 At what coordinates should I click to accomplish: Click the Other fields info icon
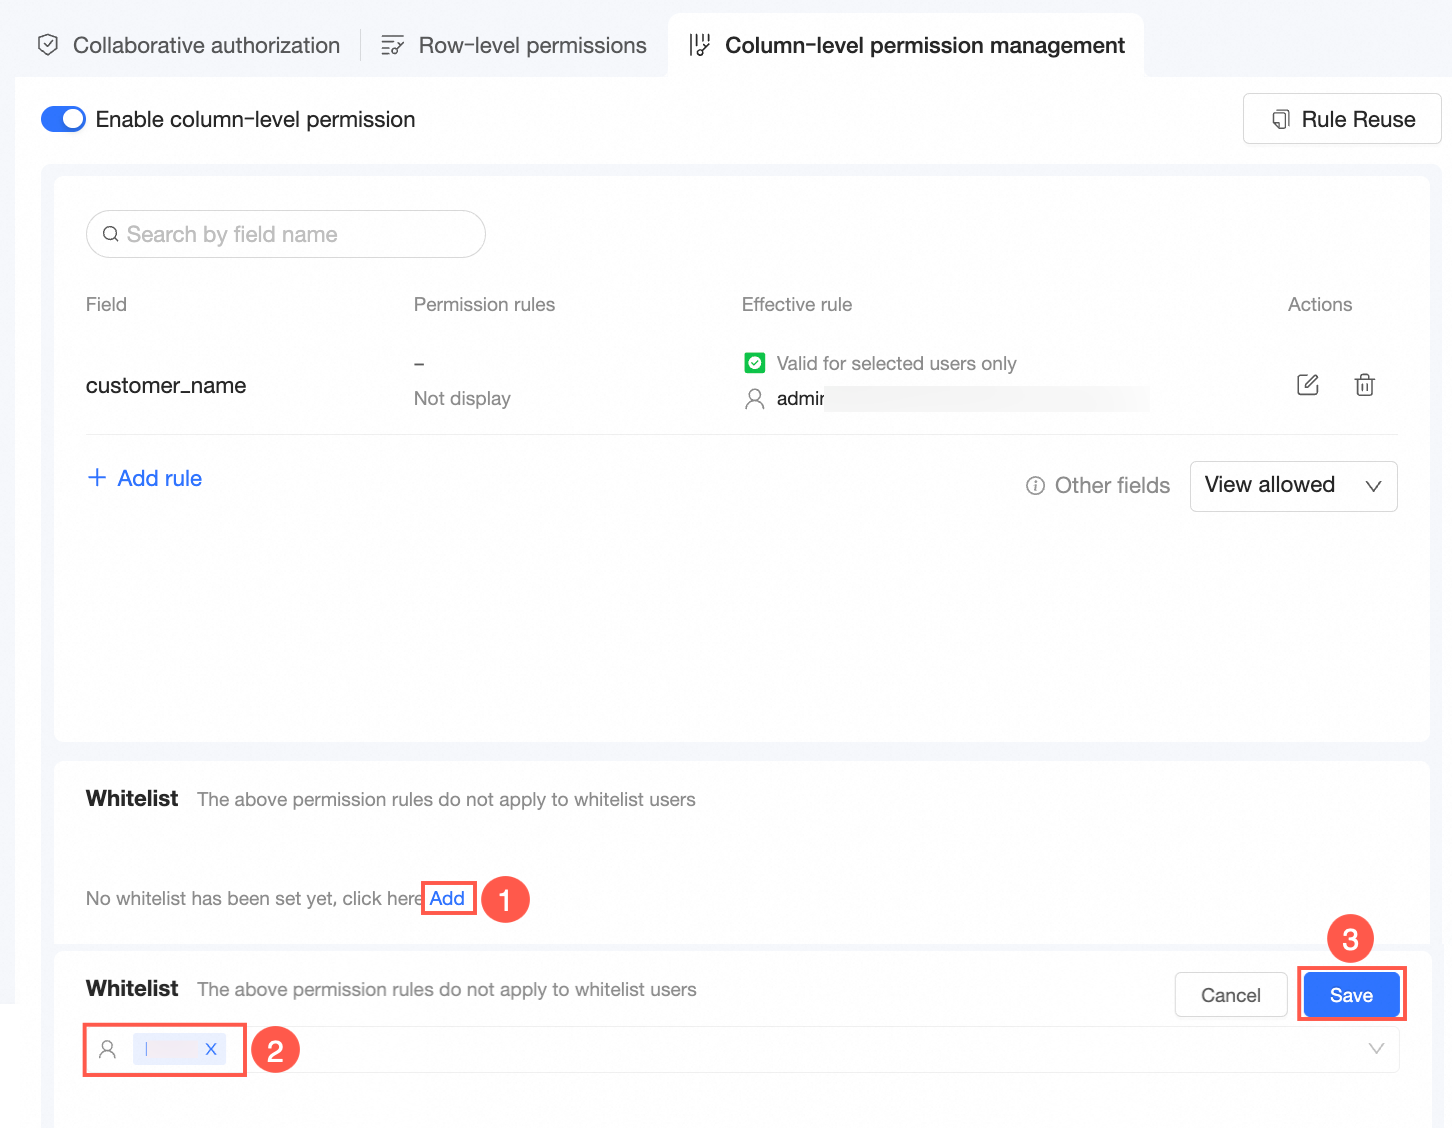point(1035,486)
